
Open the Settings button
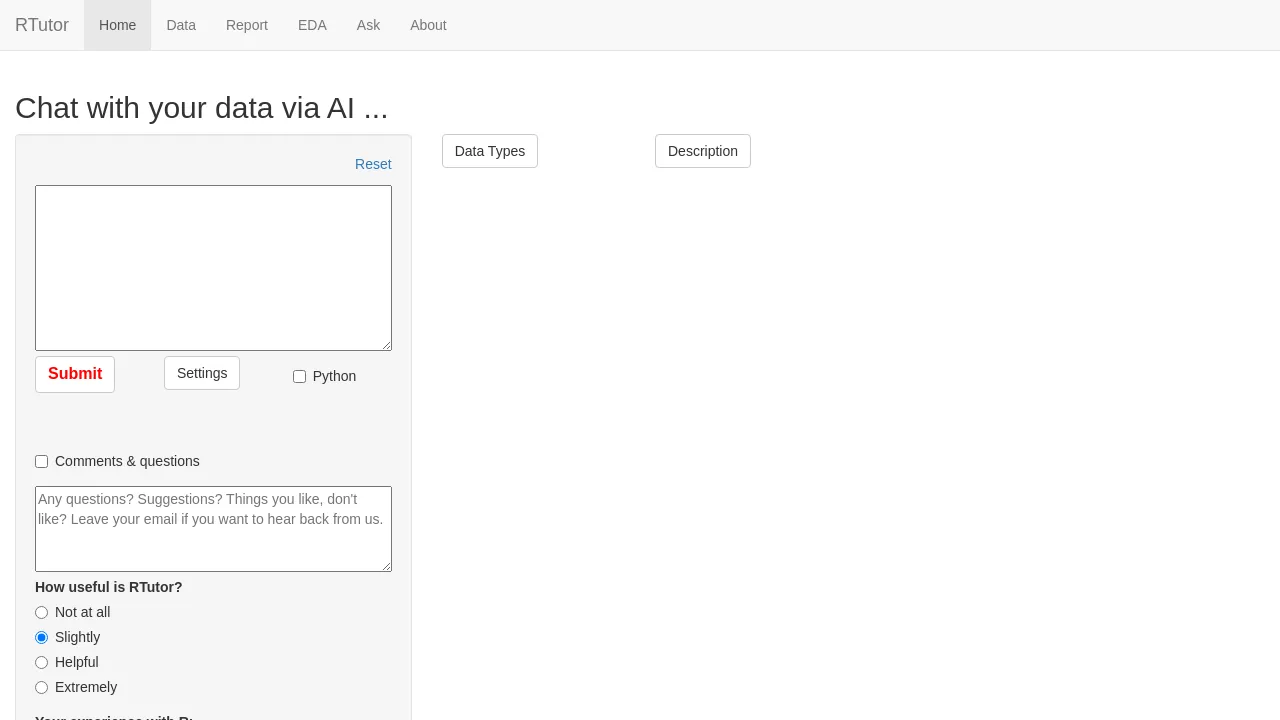[x=202, y=373]
